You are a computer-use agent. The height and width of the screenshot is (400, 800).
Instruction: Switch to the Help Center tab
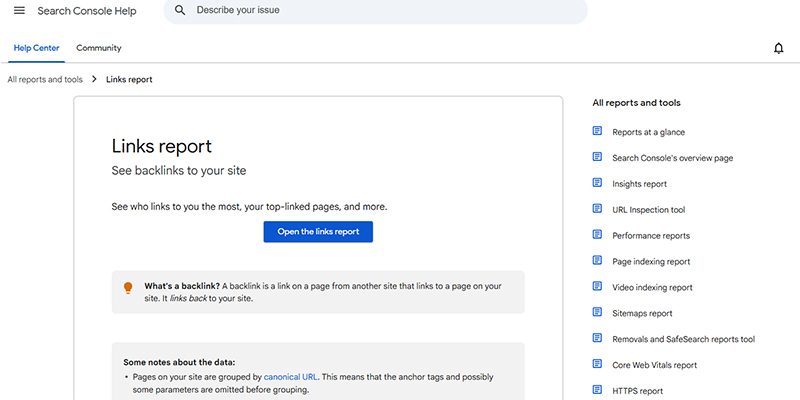tap(36, 48)
